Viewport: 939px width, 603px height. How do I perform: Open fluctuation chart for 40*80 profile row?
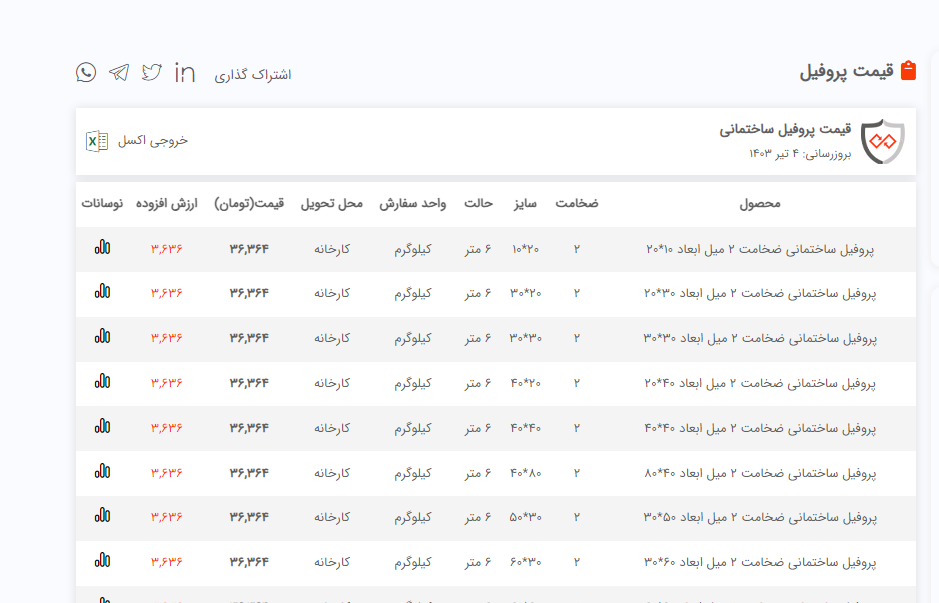pos(102,472)
